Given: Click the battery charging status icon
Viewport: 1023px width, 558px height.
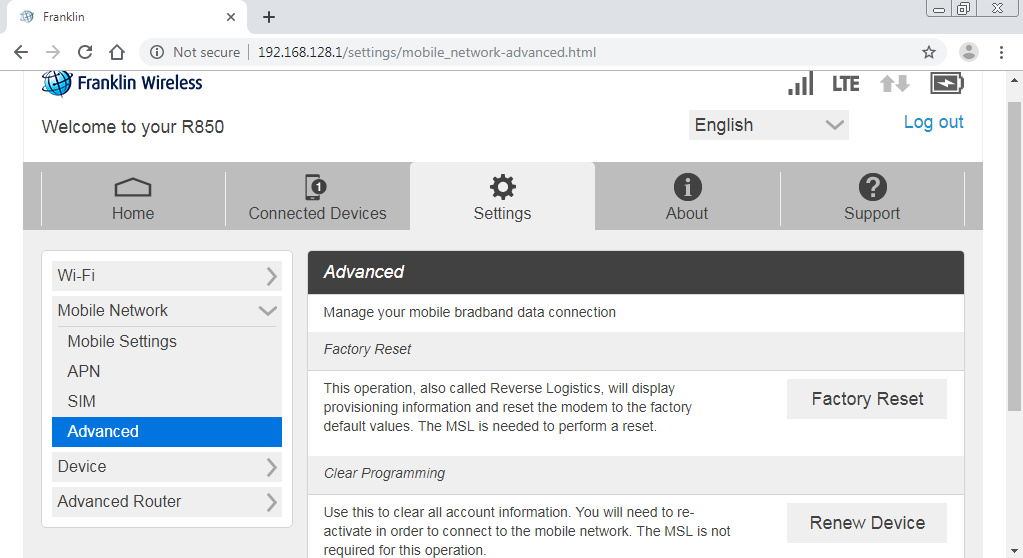Looking at the screenshot, I should (947, 83).
